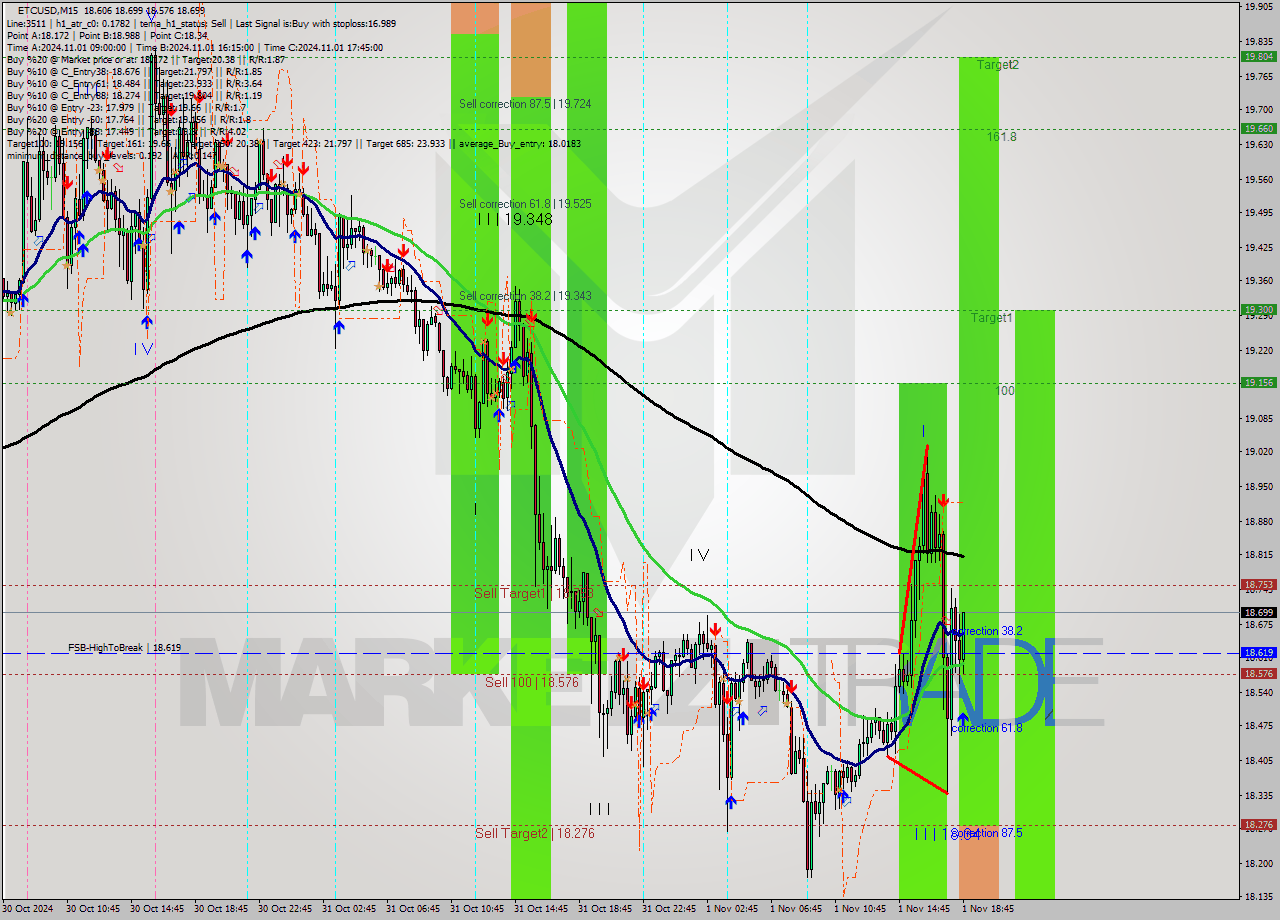
Task: Click the 'Point A:18.172' text
Action: (x=39, y=35)
